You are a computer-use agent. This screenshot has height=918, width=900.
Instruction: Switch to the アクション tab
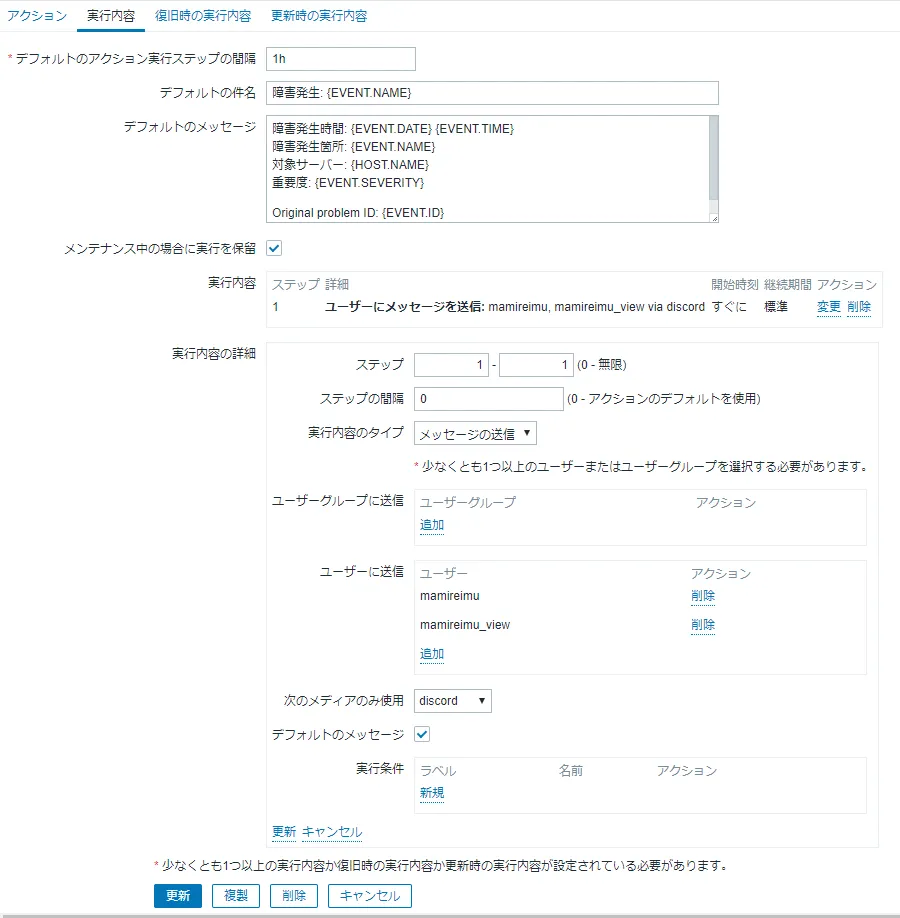click(x=37, y=16)
